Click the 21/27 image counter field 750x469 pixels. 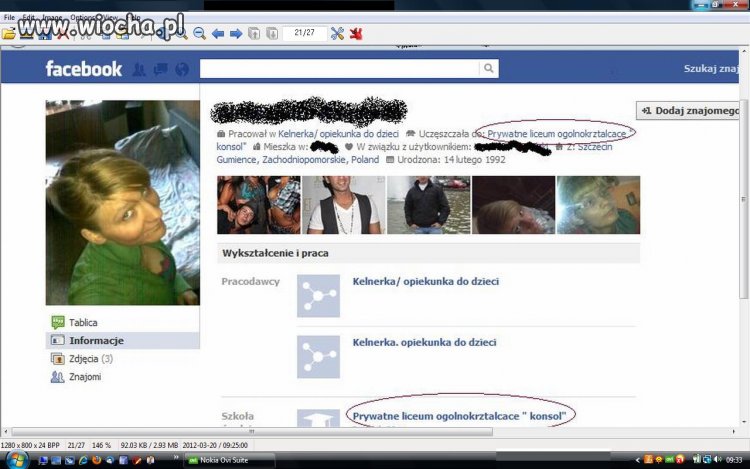(305, 33)
